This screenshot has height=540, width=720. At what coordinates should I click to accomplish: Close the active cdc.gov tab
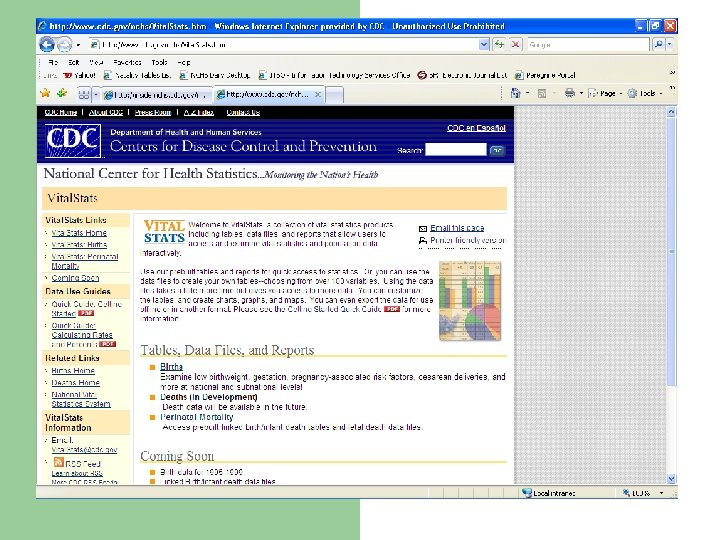click(317, 95)
